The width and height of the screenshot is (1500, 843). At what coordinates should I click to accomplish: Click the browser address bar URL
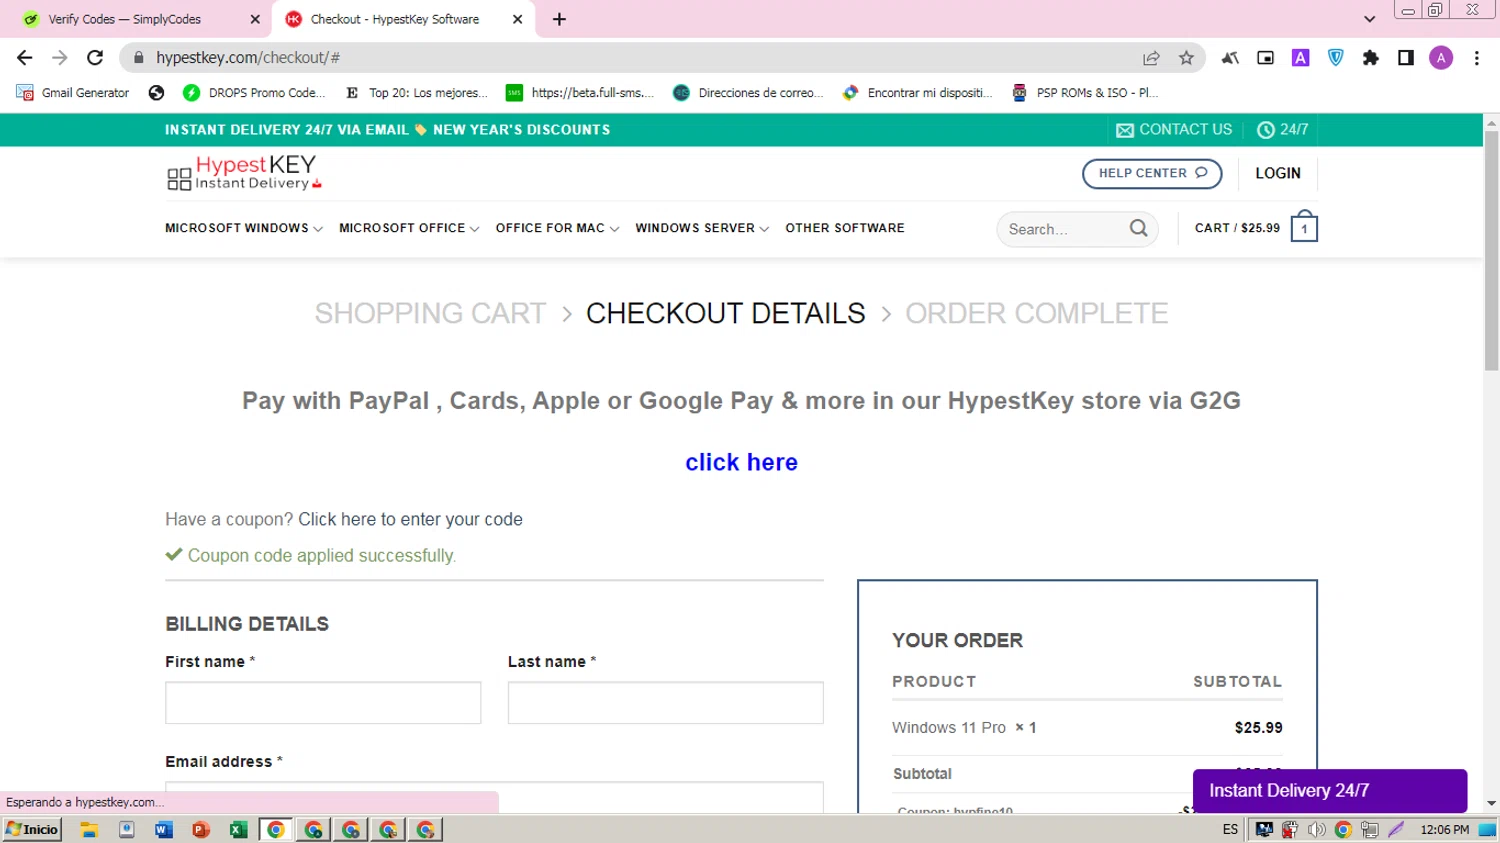248,58
